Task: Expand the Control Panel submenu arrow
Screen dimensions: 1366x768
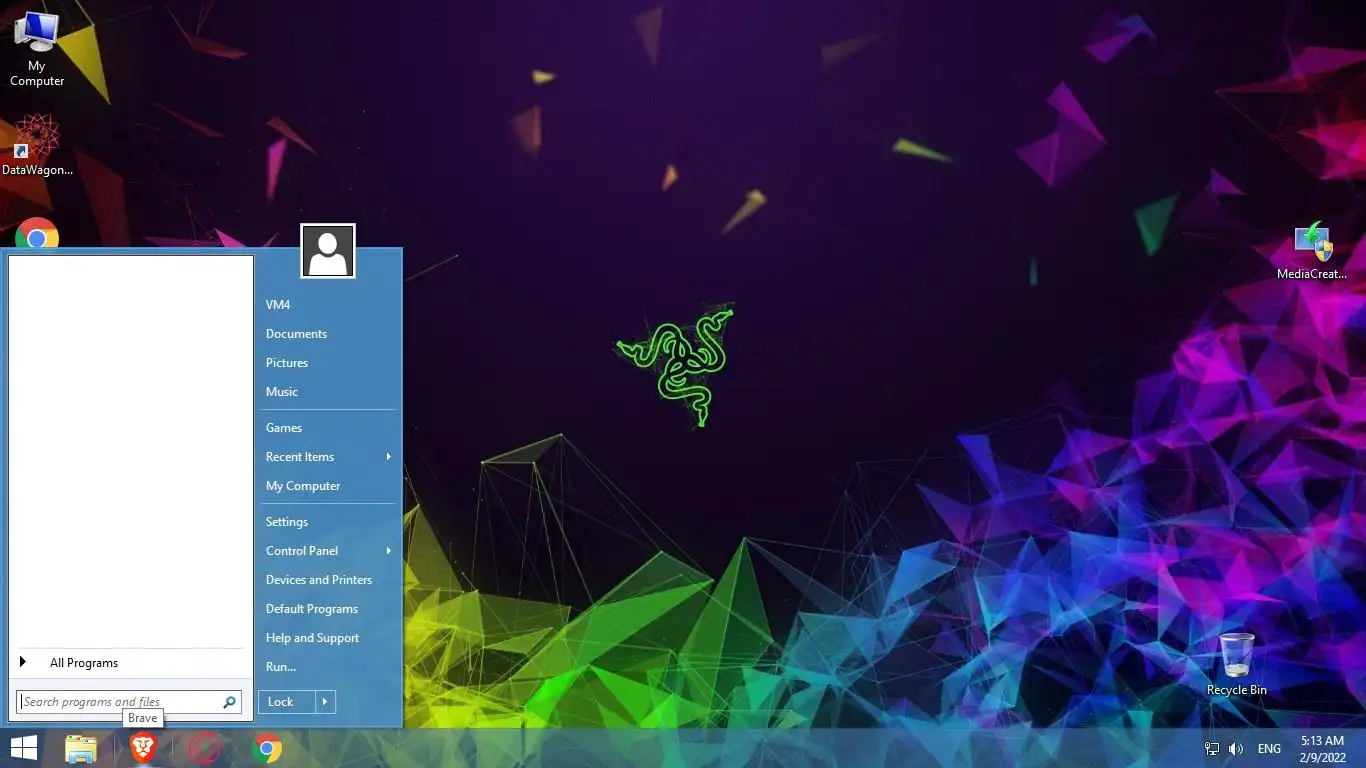Action: pos(388,551)
